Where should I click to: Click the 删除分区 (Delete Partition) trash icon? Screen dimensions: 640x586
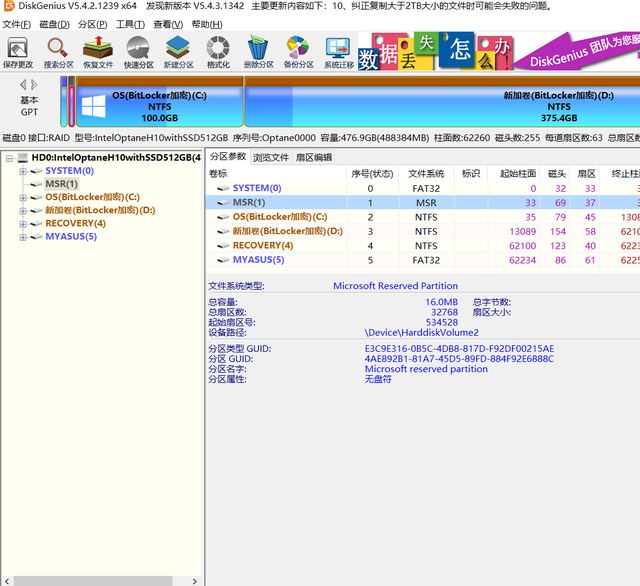point(258,51)
